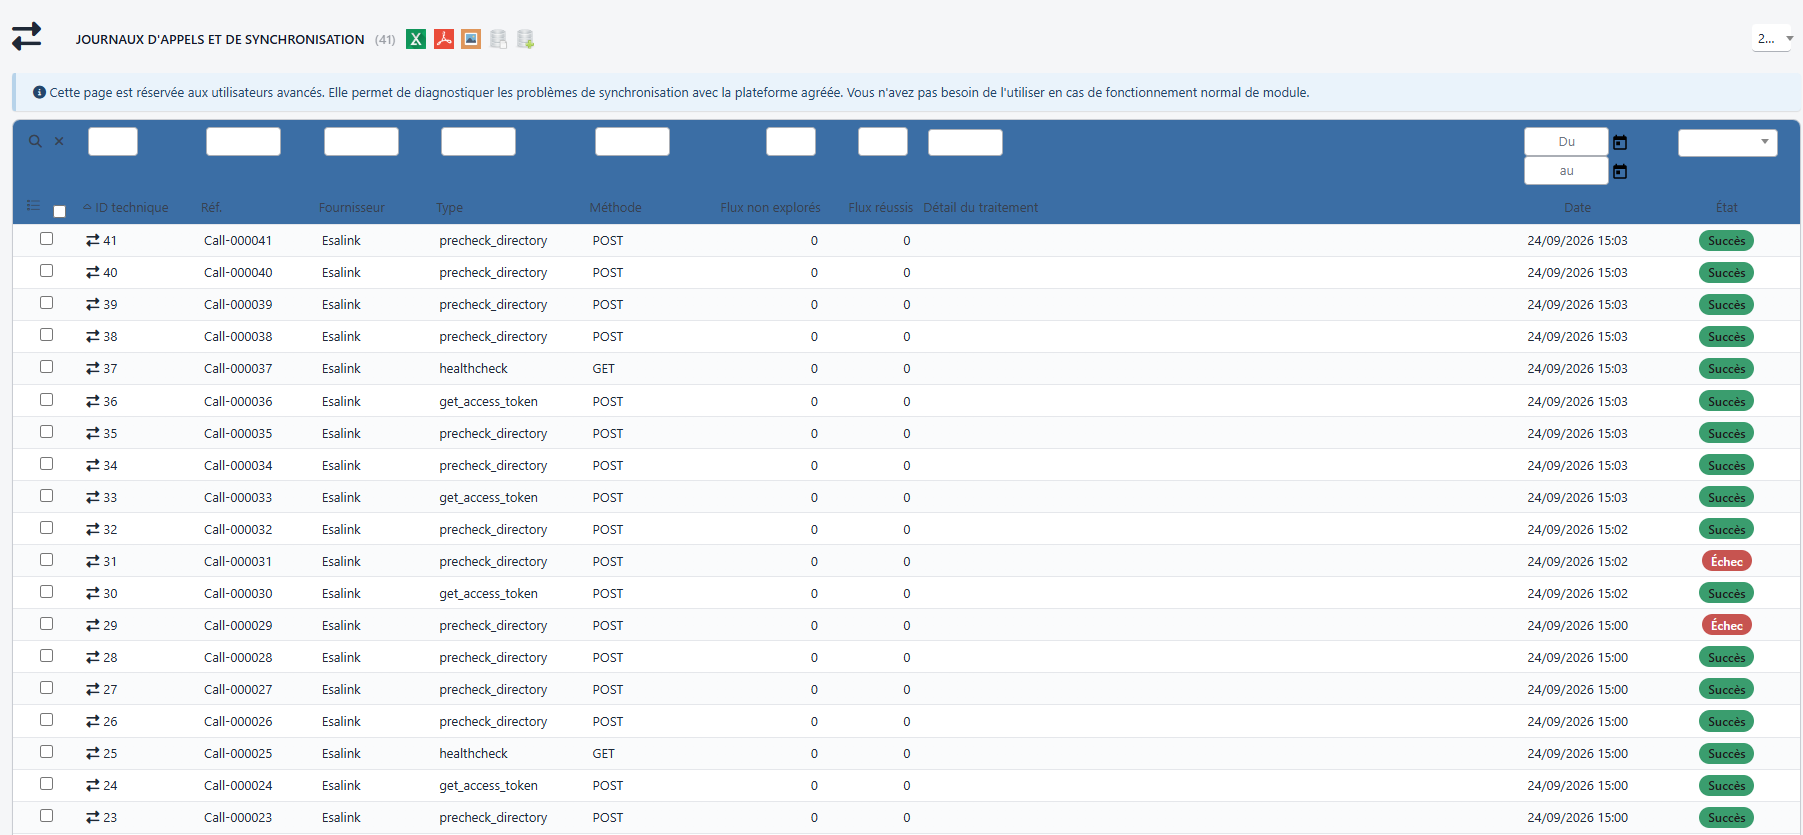The height and width of the screenshot is (835, 1803).
Task: Click the magnifier search icon in filter row
Action: pos(35,141)
